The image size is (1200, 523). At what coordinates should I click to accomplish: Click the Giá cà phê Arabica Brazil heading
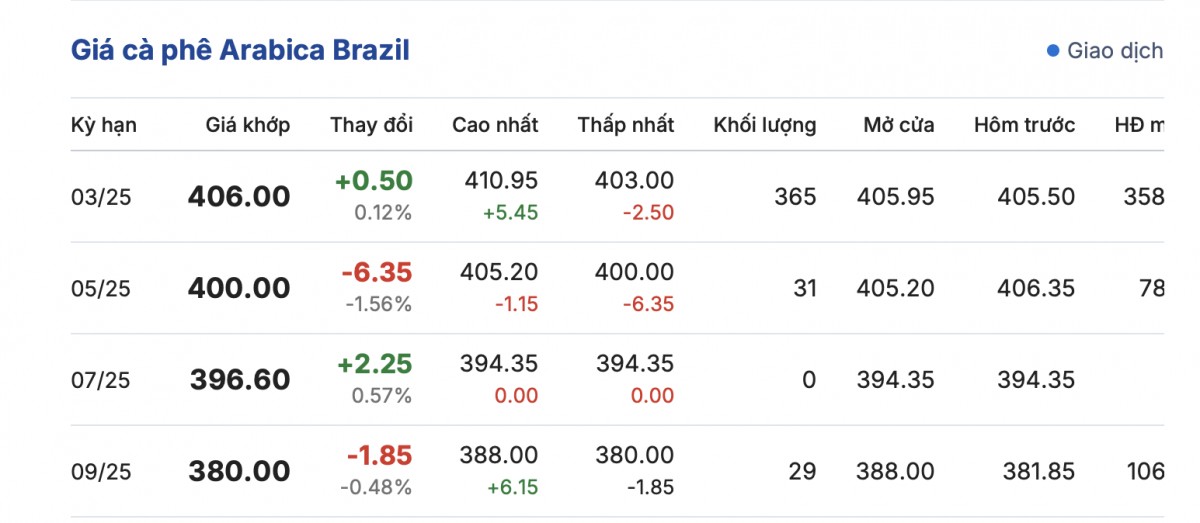point(240,51)
